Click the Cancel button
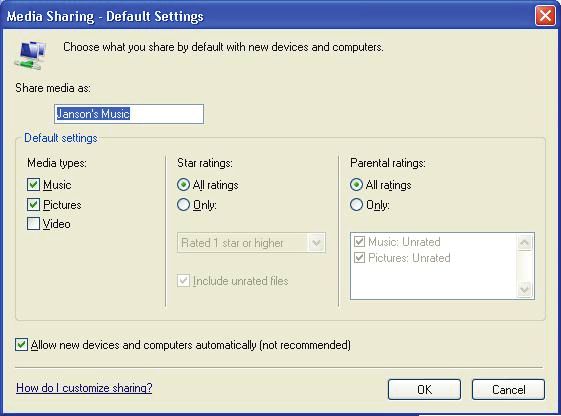561x416 pixels. pyautogui.click(x=508, y=389)
